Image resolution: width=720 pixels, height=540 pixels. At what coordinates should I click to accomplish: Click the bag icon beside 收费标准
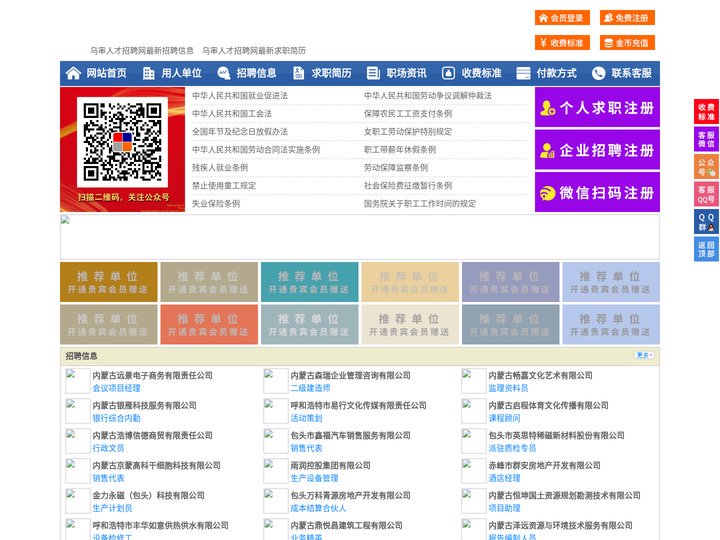point(448,73)
